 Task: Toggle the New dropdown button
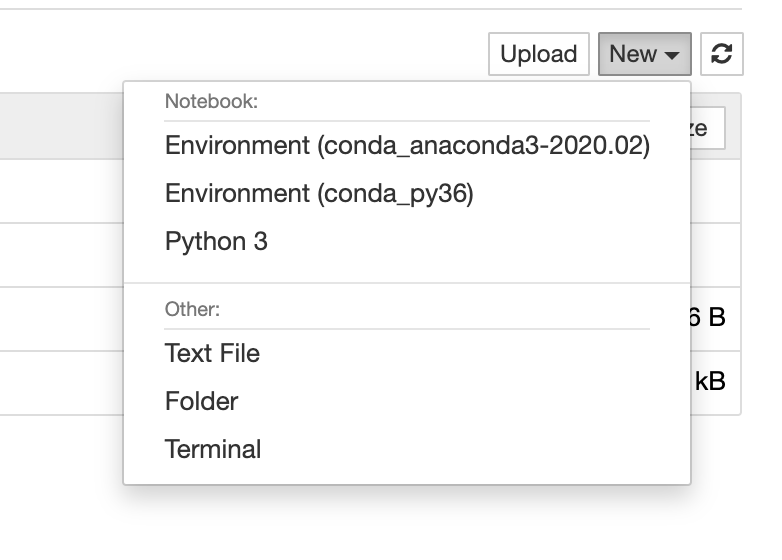(x=644, y=54)
